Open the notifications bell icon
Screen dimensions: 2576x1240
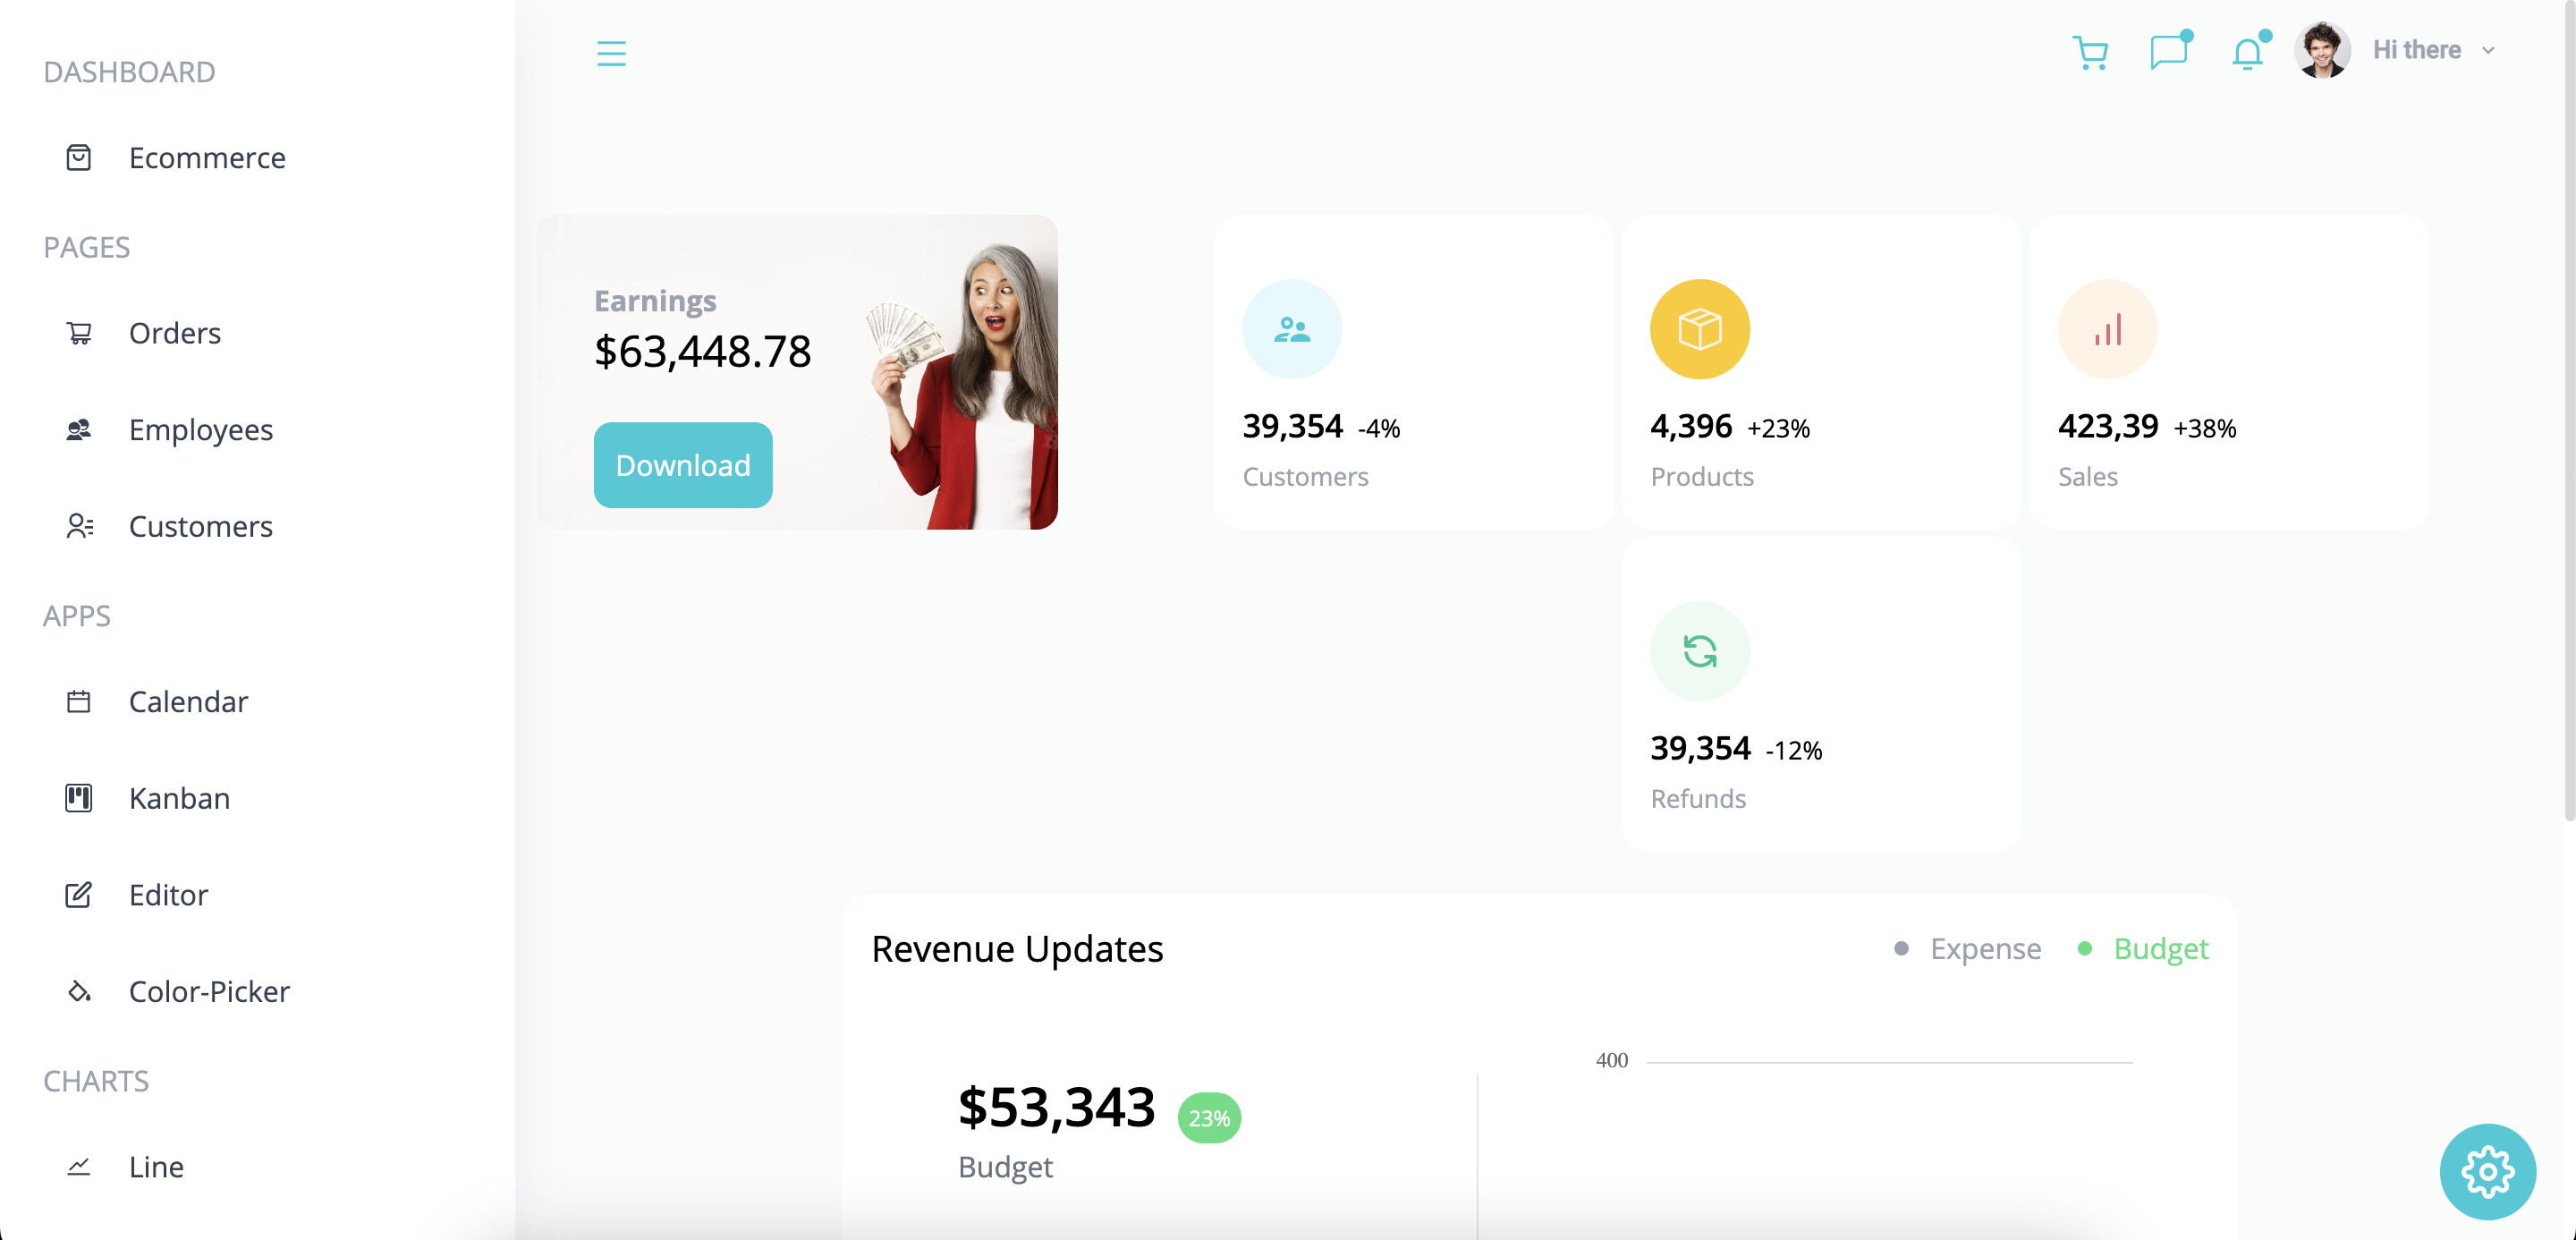[x=2247, y=53]
